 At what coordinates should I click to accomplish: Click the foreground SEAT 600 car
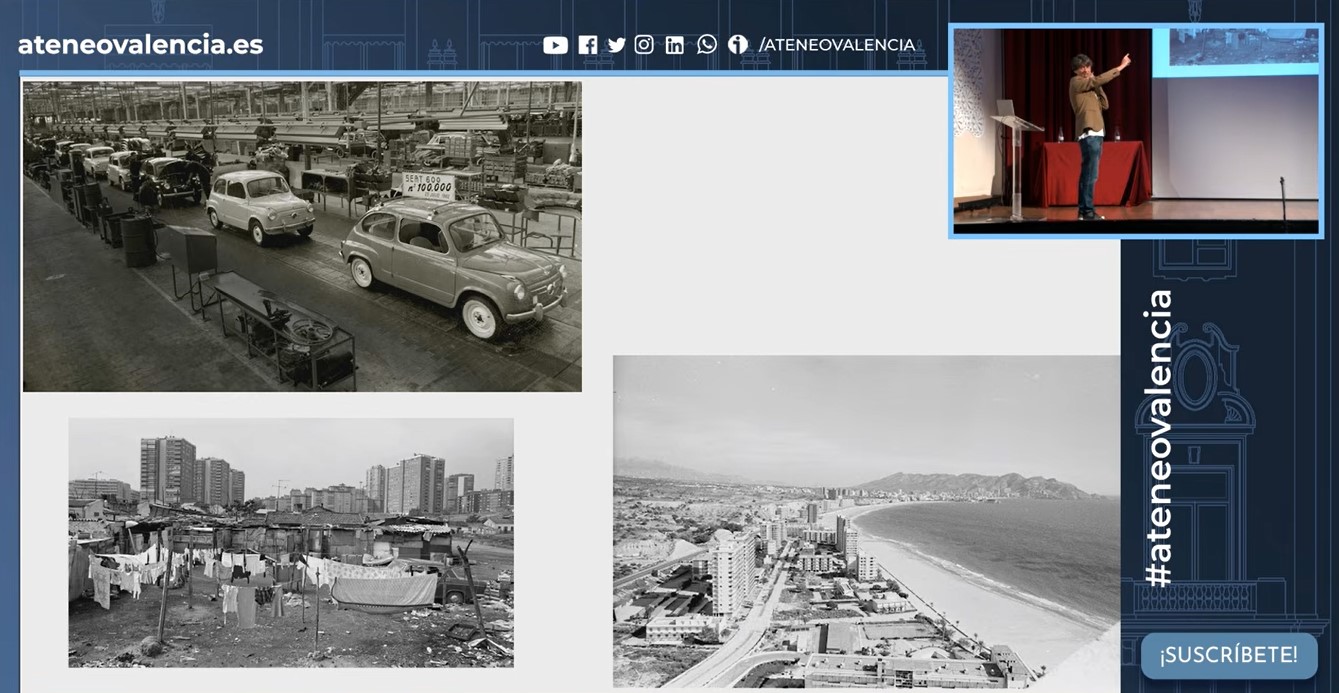click(x=455, y=265)
